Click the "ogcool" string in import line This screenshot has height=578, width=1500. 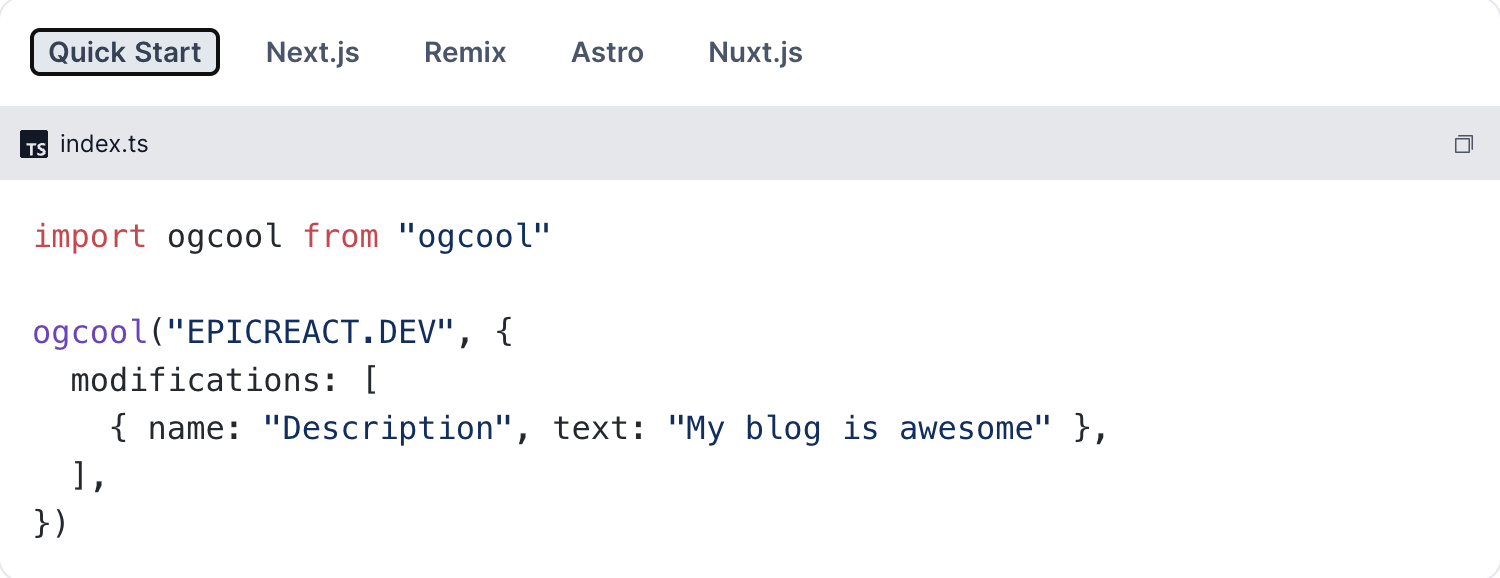[x=474, y=237]
